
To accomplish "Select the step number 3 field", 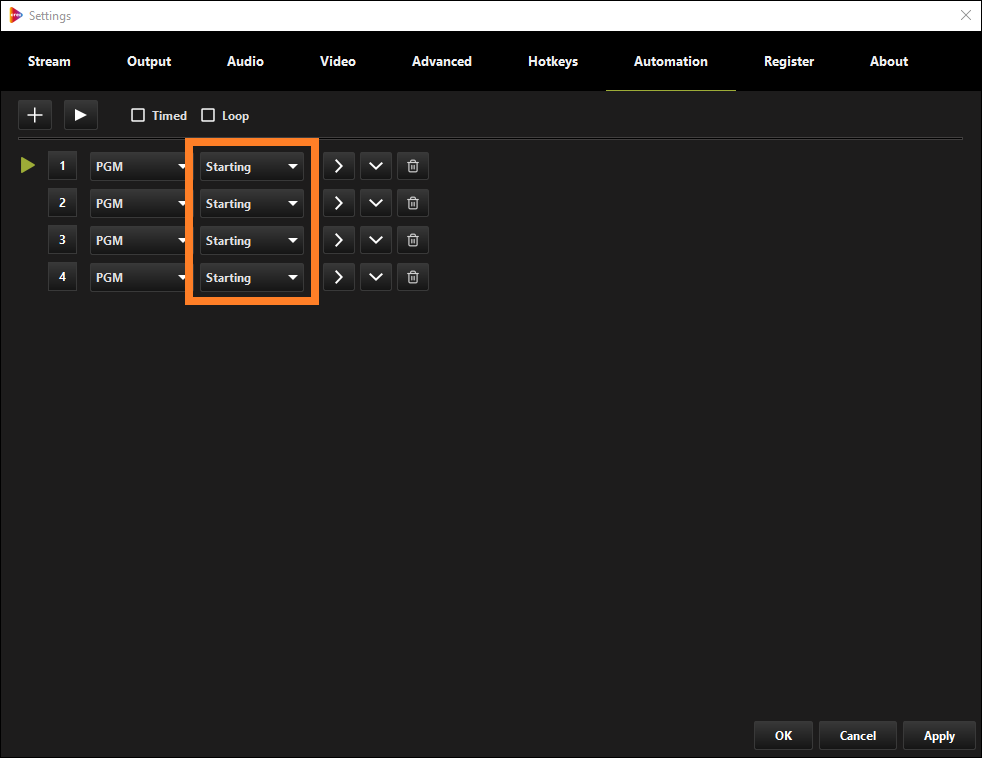I will (x=62, y=239).
